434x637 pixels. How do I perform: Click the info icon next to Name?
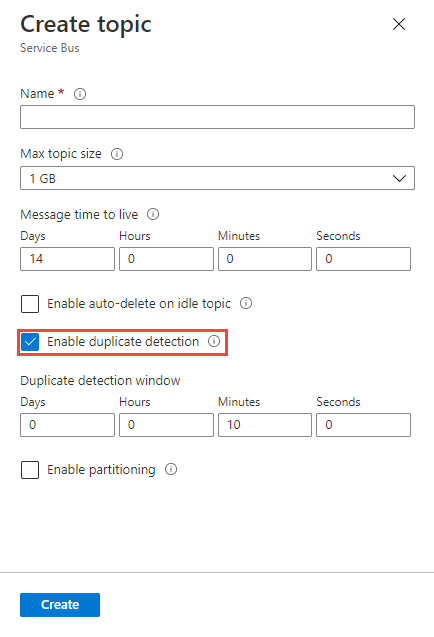coord(80,94)
